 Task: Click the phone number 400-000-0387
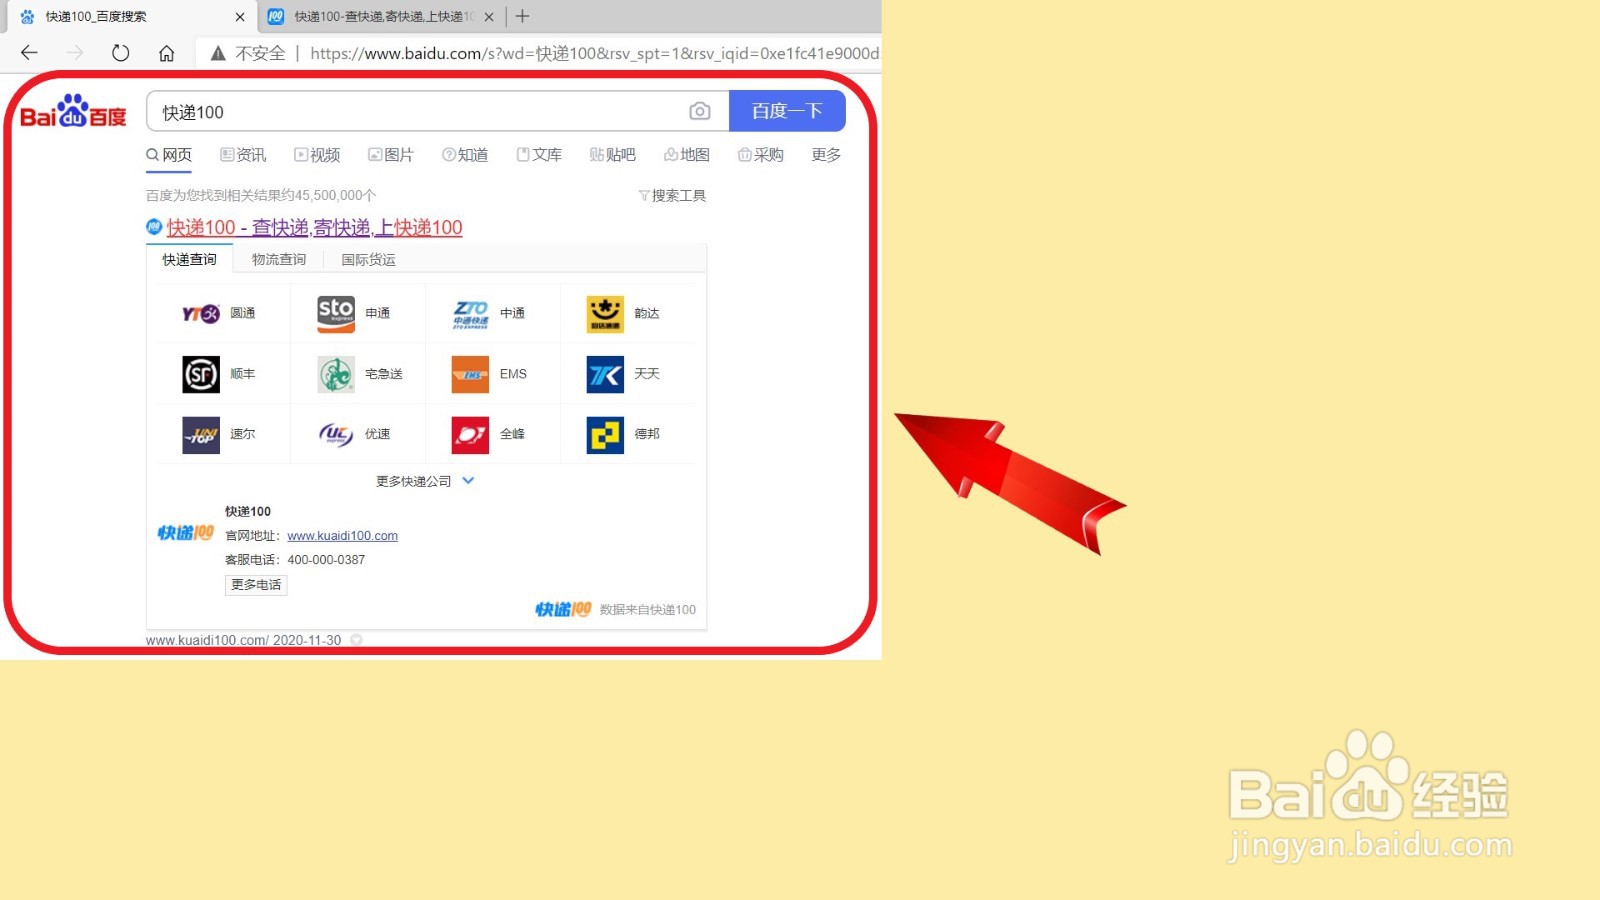pyautogui.click(x=326, y=560)
